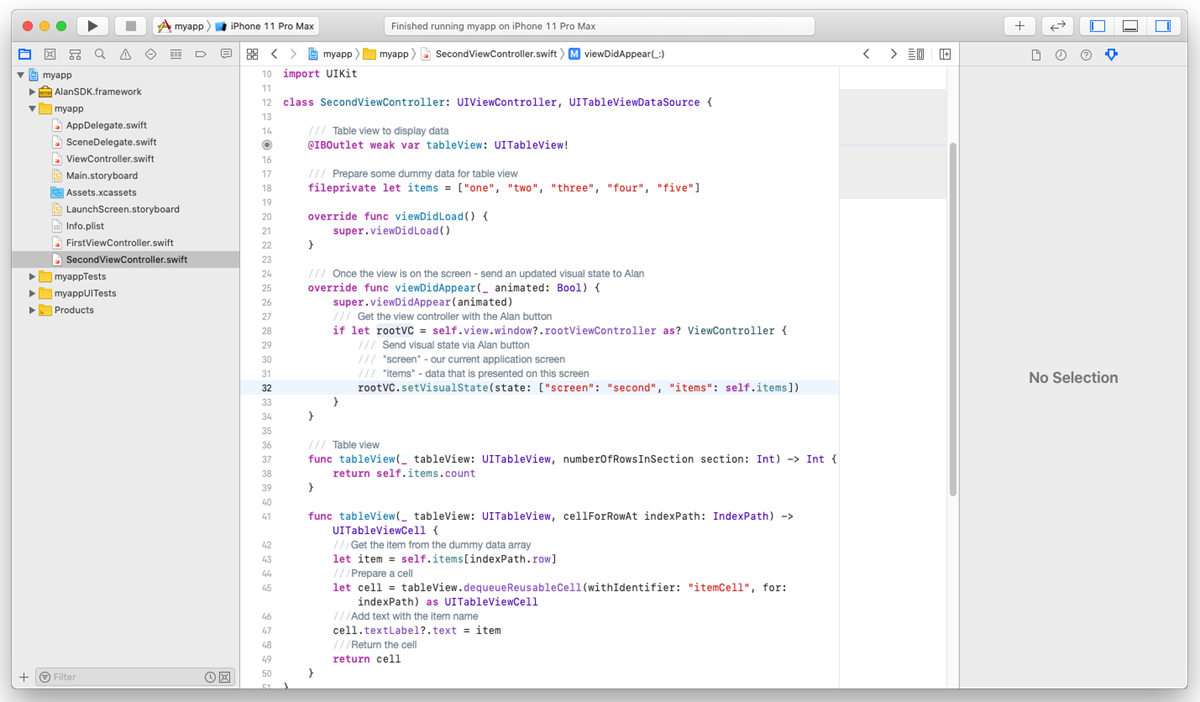Show the Issue navigator warning triangle
This screenshot has width=1200, height=702.
125,53
